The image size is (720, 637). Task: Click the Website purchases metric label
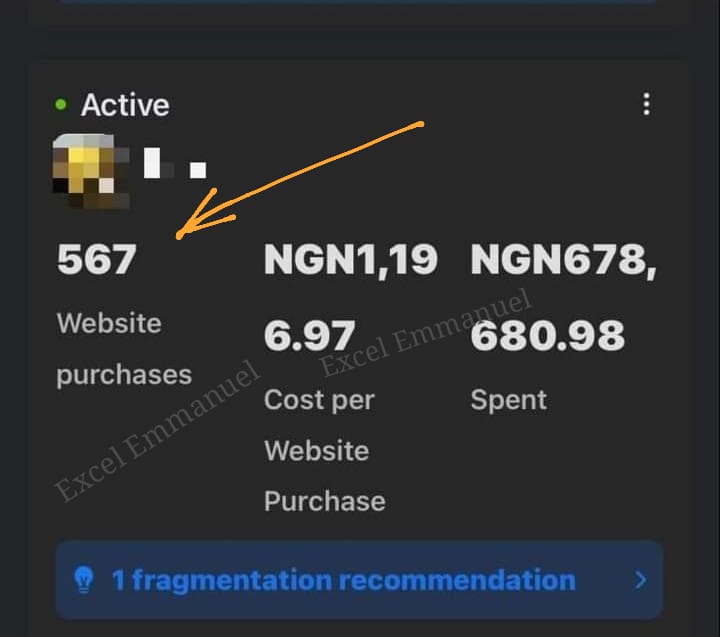tap(124, 349)
